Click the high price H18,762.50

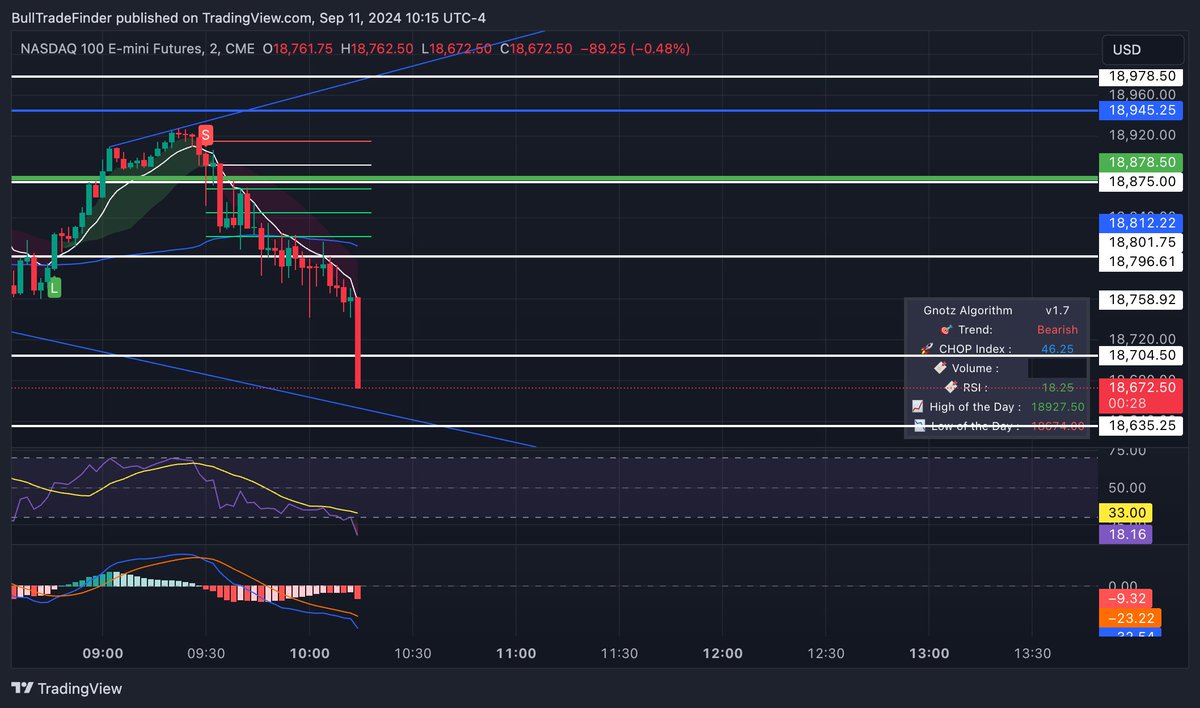pos(377,48)
